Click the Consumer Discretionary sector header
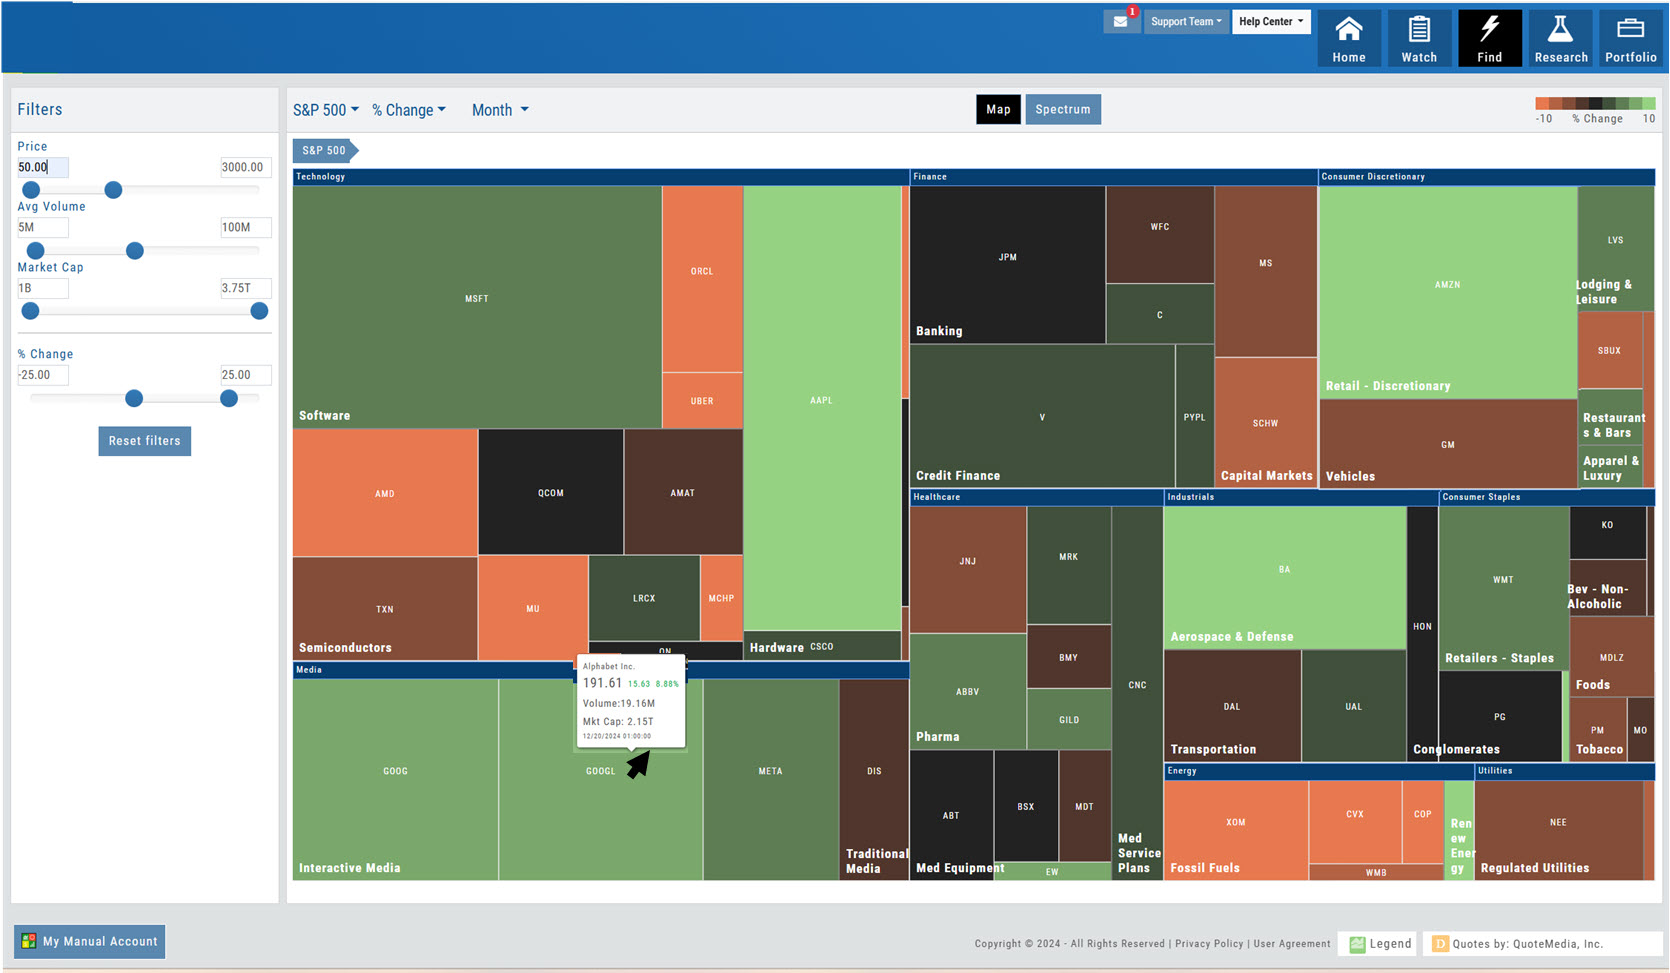 click(x=1487, y=177)
